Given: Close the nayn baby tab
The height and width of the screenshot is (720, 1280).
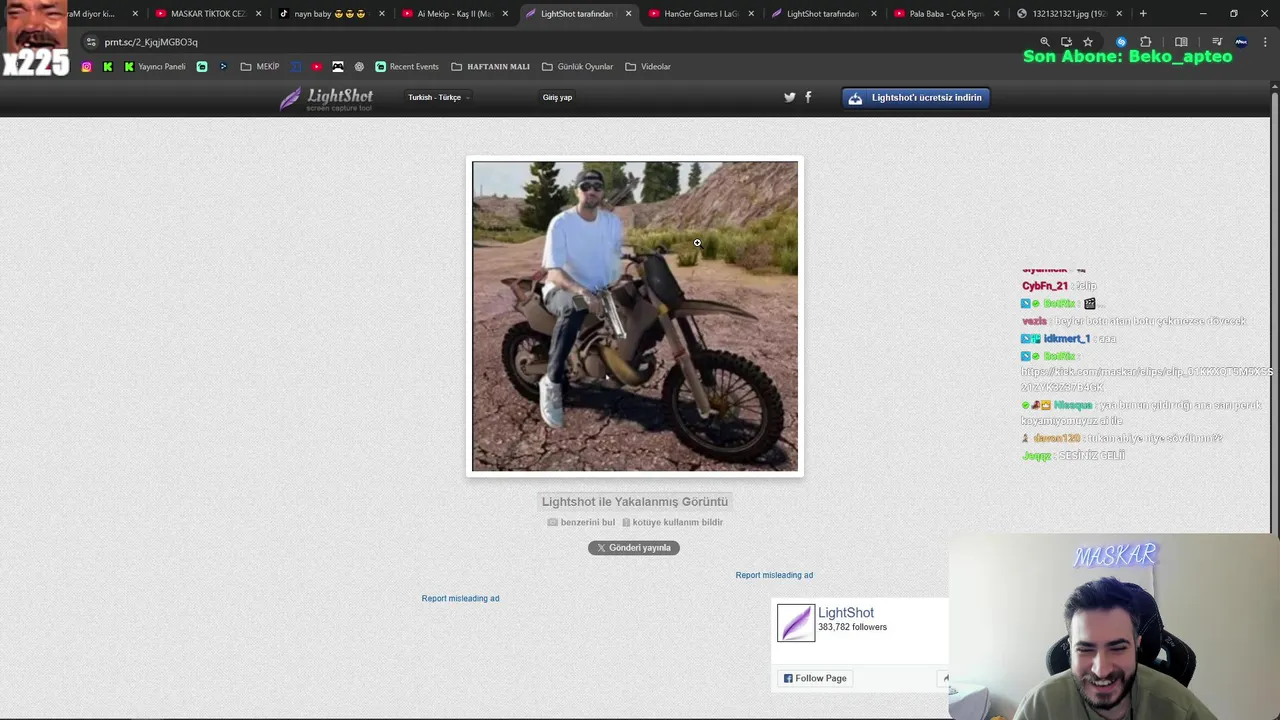Looking at the screenshot, I should [382, 14].
